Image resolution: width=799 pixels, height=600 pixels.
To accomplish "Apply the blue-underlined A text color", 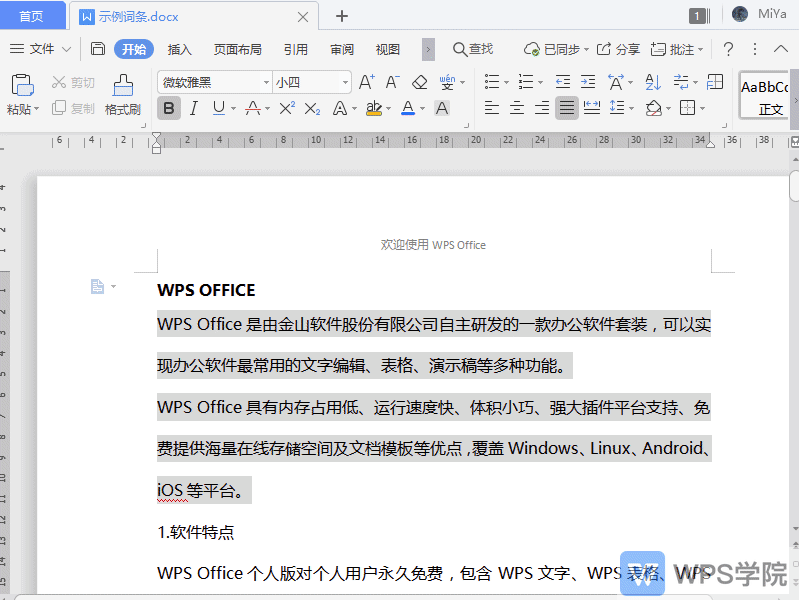I will click(x=408, y=108).
